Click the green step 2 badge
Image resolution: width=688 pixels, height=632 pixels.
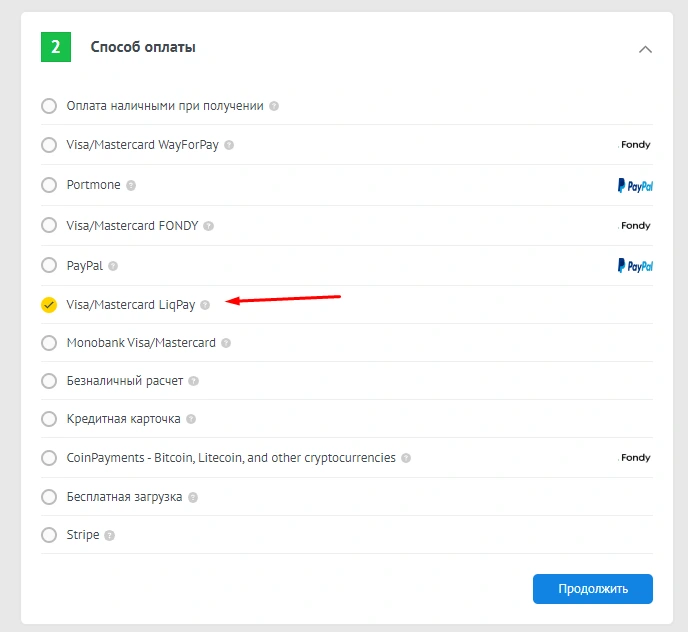pos(56,47)
